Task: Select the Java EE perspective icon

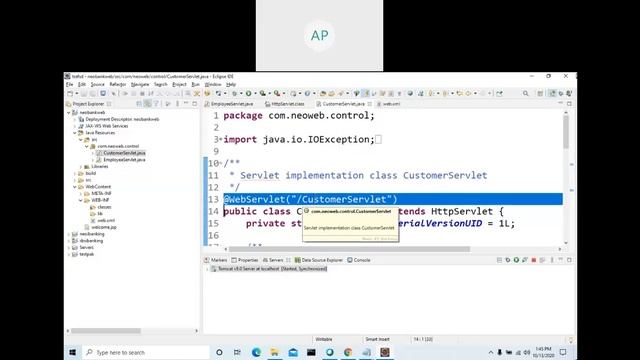Action: 552,93
